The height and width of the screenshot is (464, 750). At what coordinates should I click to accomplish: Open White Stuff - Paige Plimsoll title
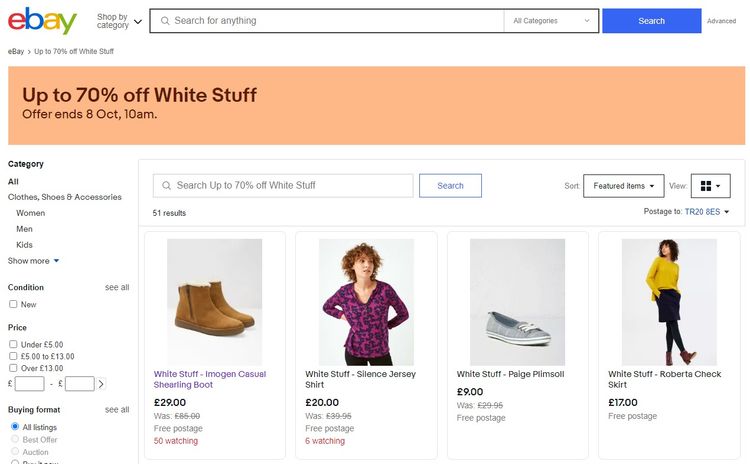(x=510, y=374)
